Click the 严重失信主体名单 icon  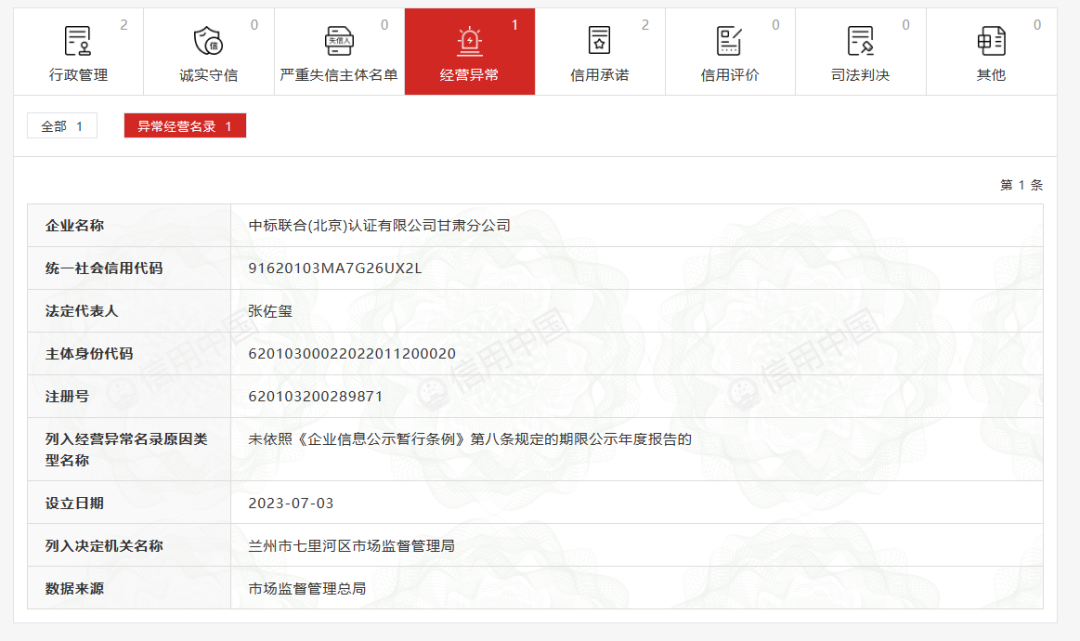(x=339, y=41)
